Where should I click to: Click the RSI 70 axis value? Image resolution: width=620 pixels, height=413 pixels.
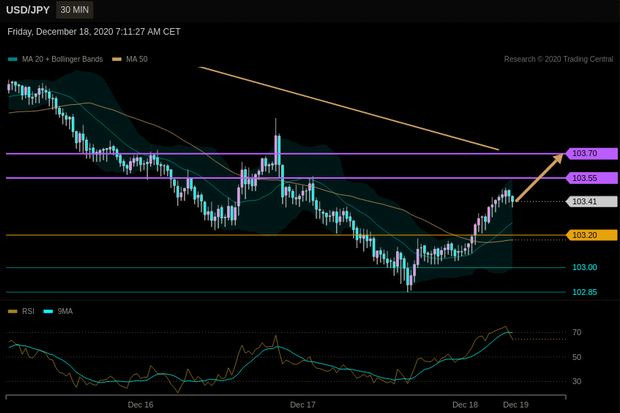577,332
